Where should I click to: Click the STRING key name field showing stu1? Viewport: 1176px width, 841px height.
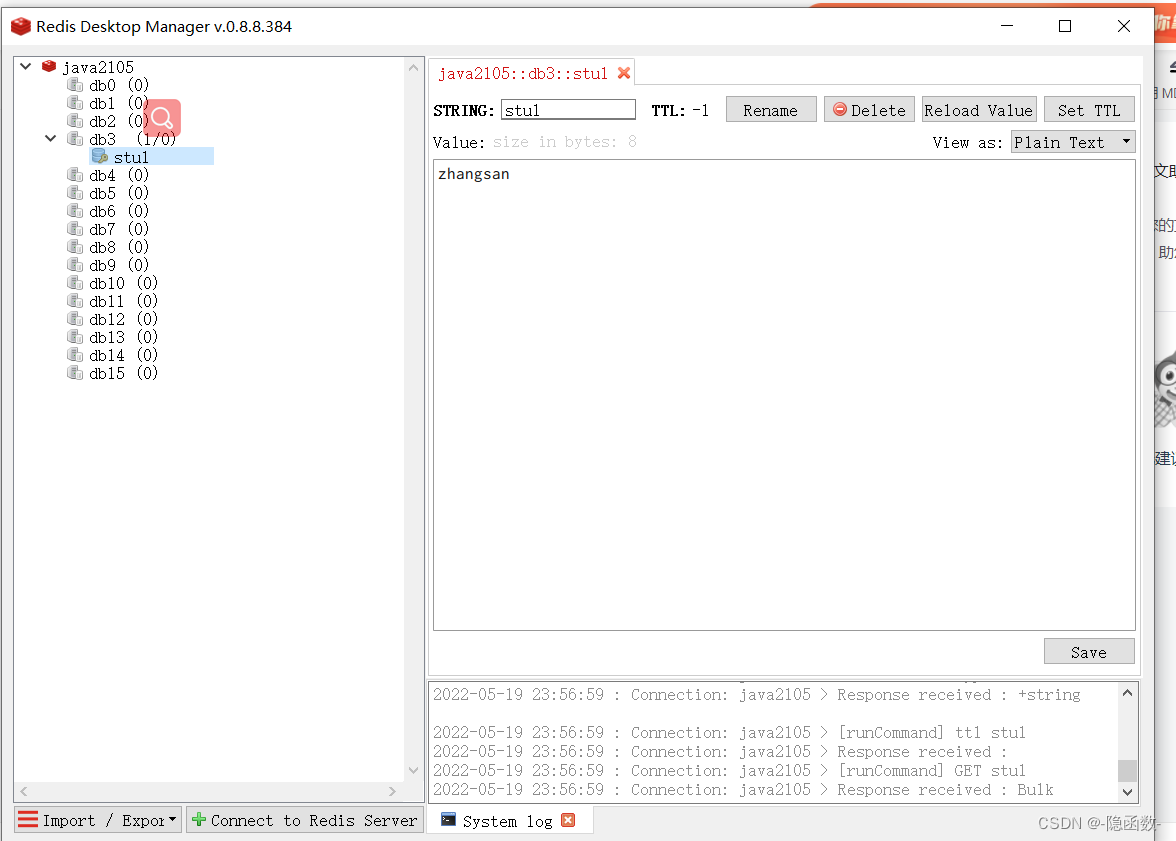click(568, 109)
